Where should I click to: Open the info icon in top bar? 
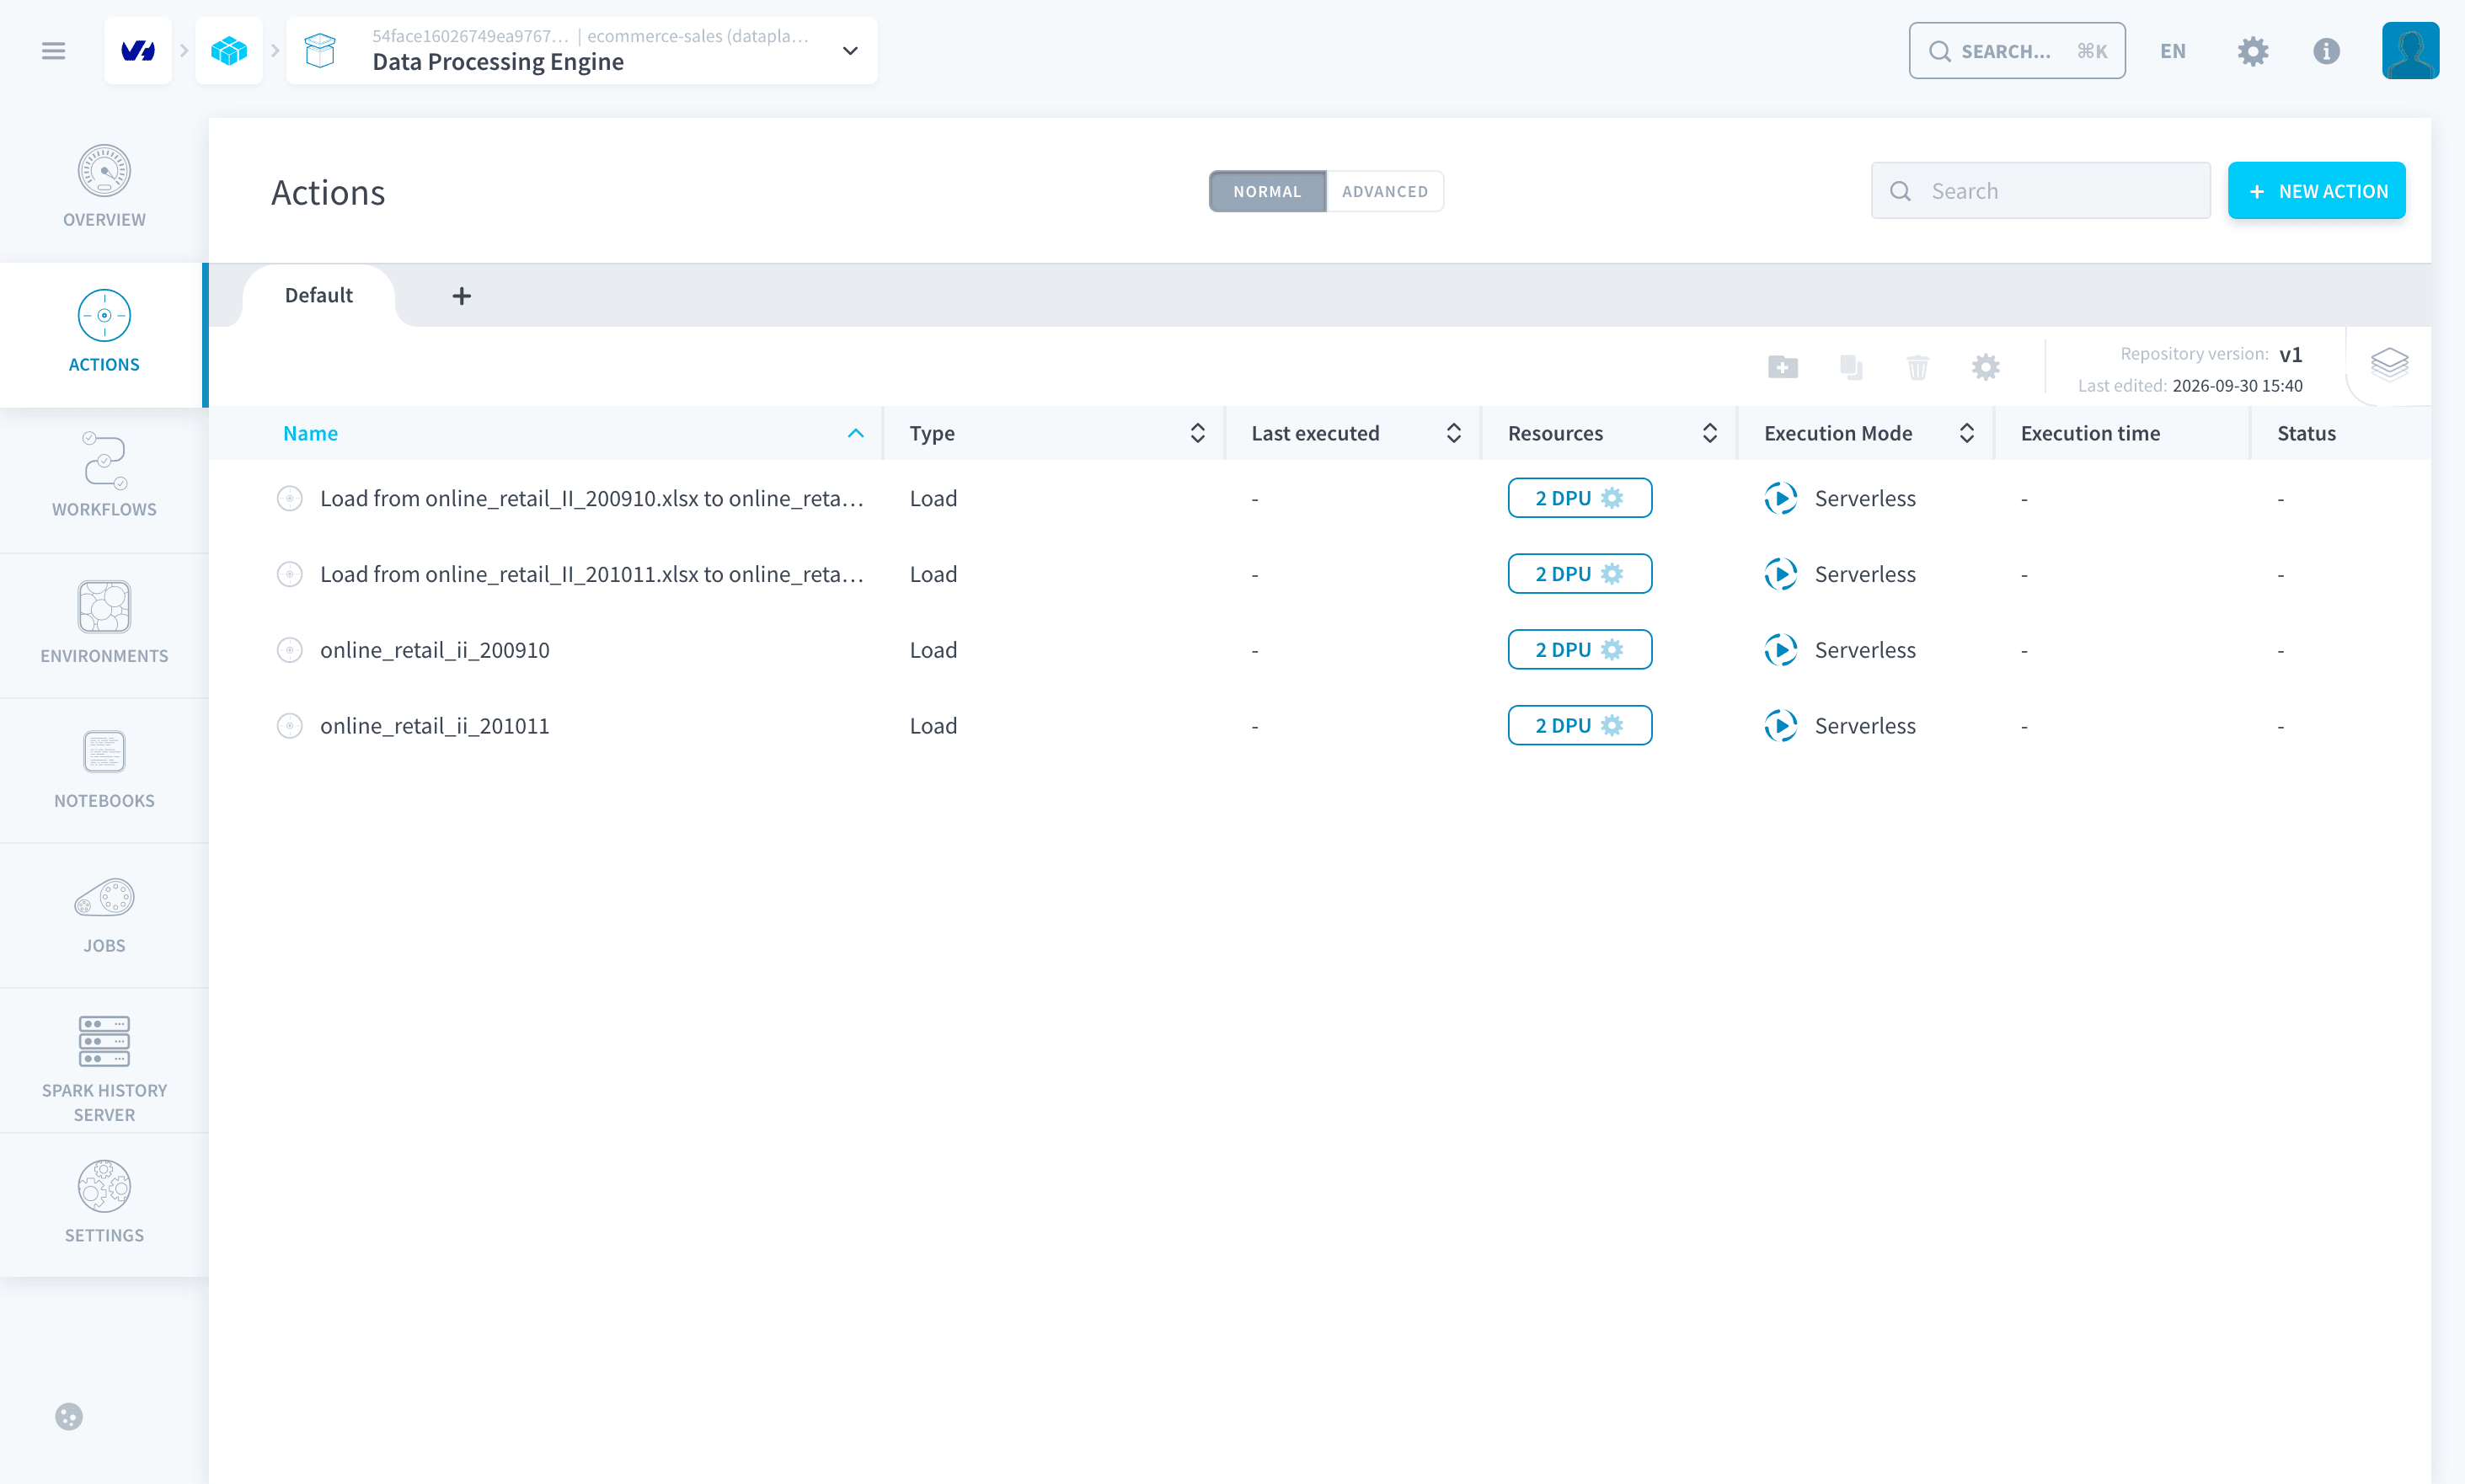(2326, 51)
